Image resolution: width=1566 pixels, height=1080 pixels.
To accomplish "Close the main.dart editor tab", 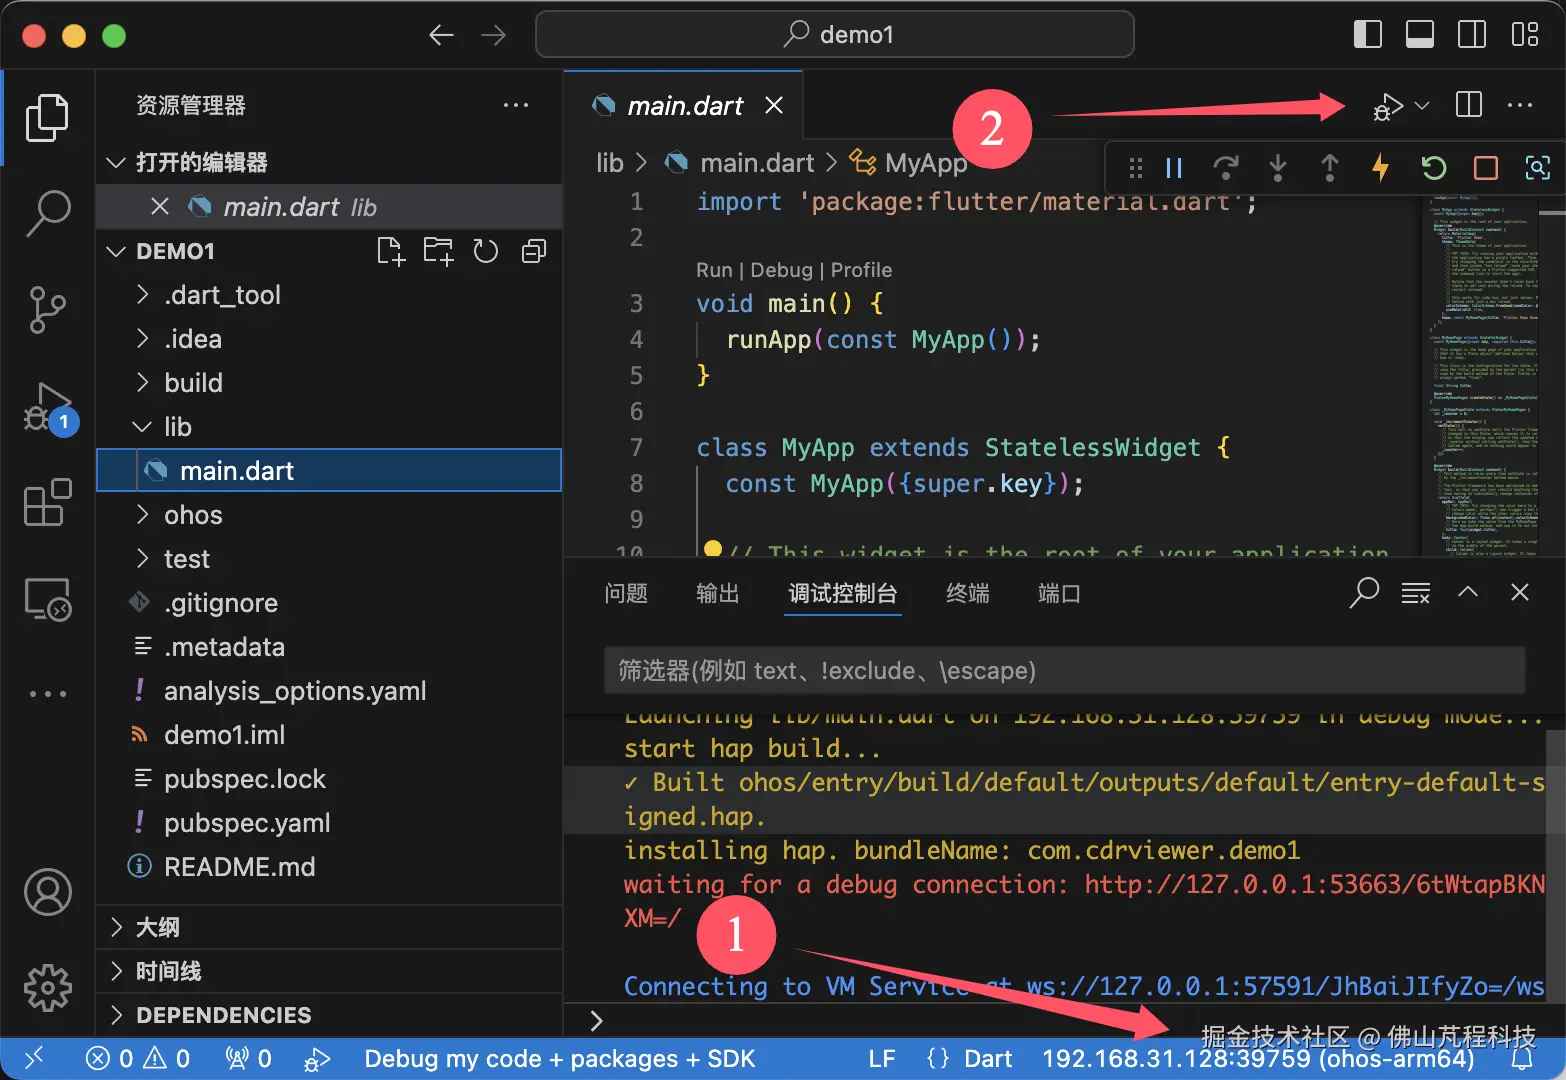I will pos(774,105).
